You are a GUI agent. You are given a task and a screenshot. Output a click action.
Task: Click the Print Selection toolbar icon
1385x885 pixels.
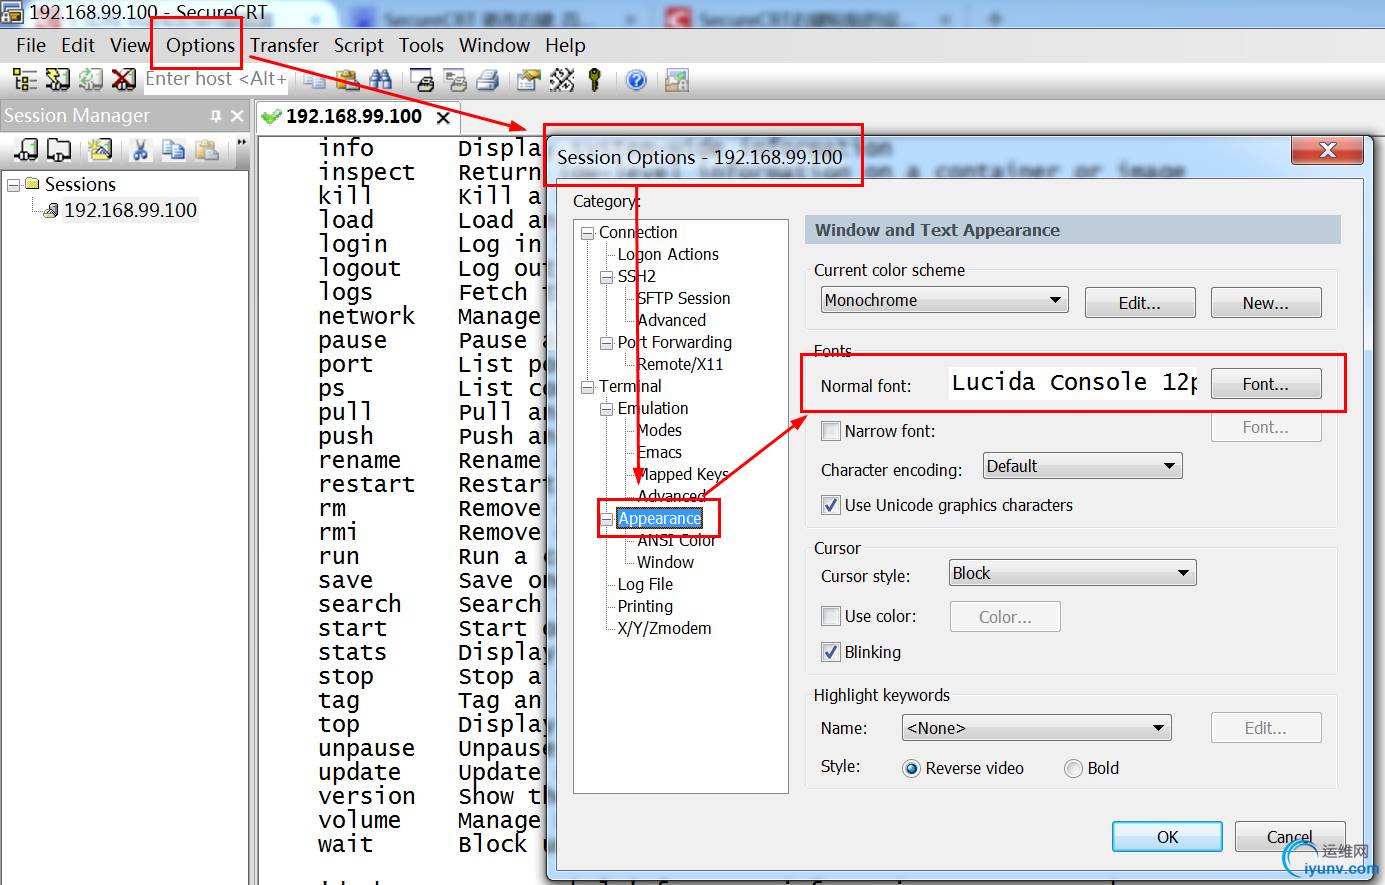pos(455,80)
